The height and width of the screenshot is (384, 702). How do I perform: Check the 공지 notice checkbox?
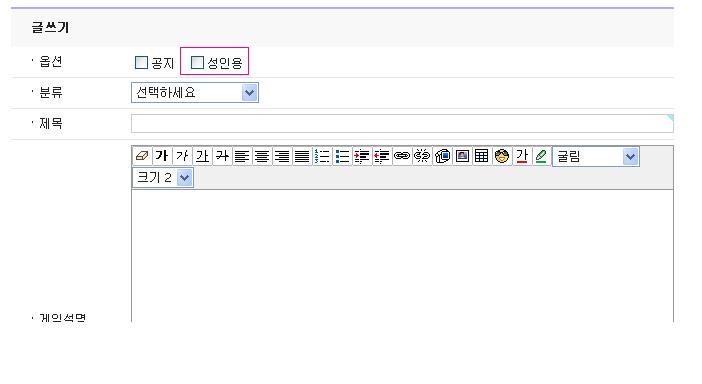point(141,62)
